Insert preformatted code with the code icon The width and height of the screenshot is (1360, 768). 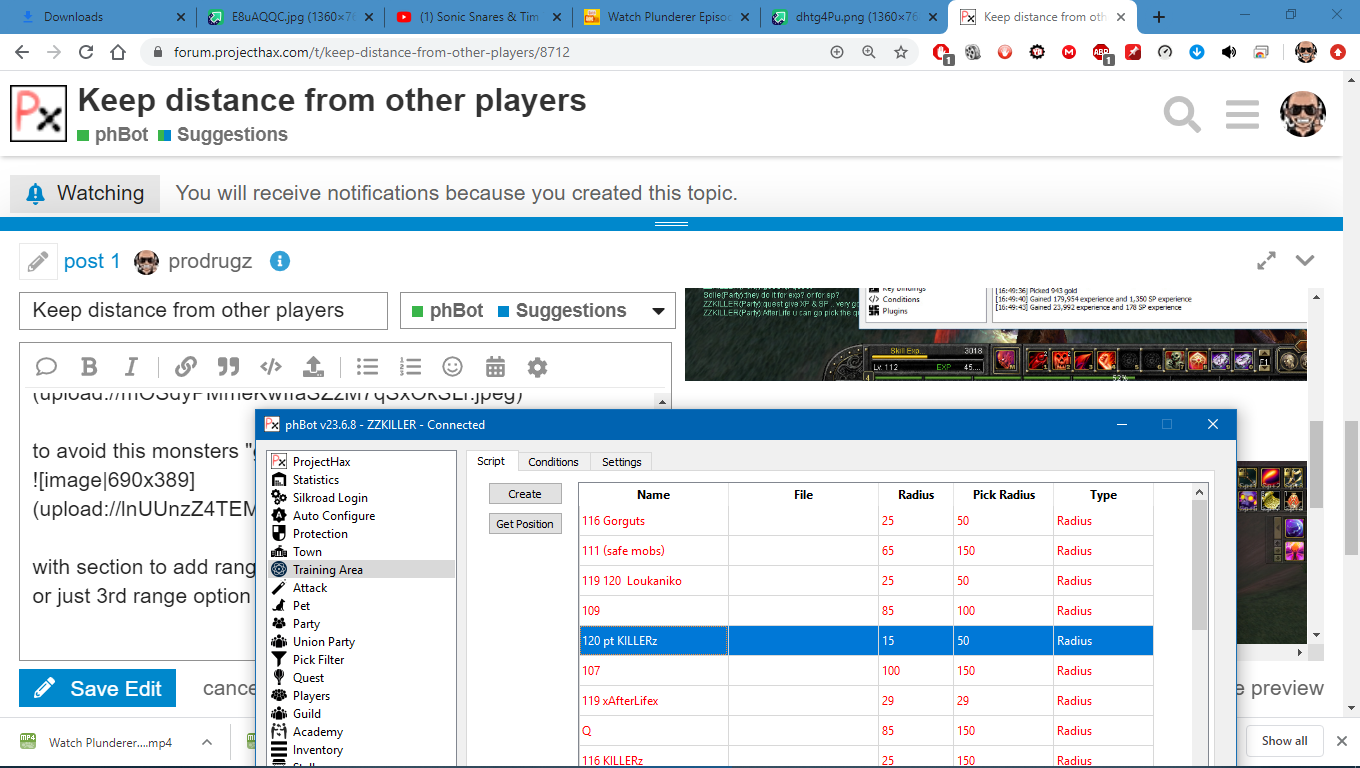[270, 367]
